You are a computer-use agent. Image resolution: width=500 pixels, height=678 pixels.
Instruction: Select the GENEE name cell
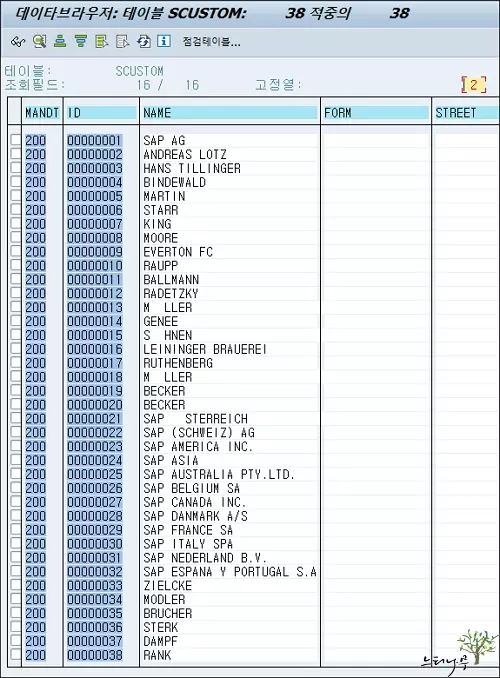coord(161,321)
